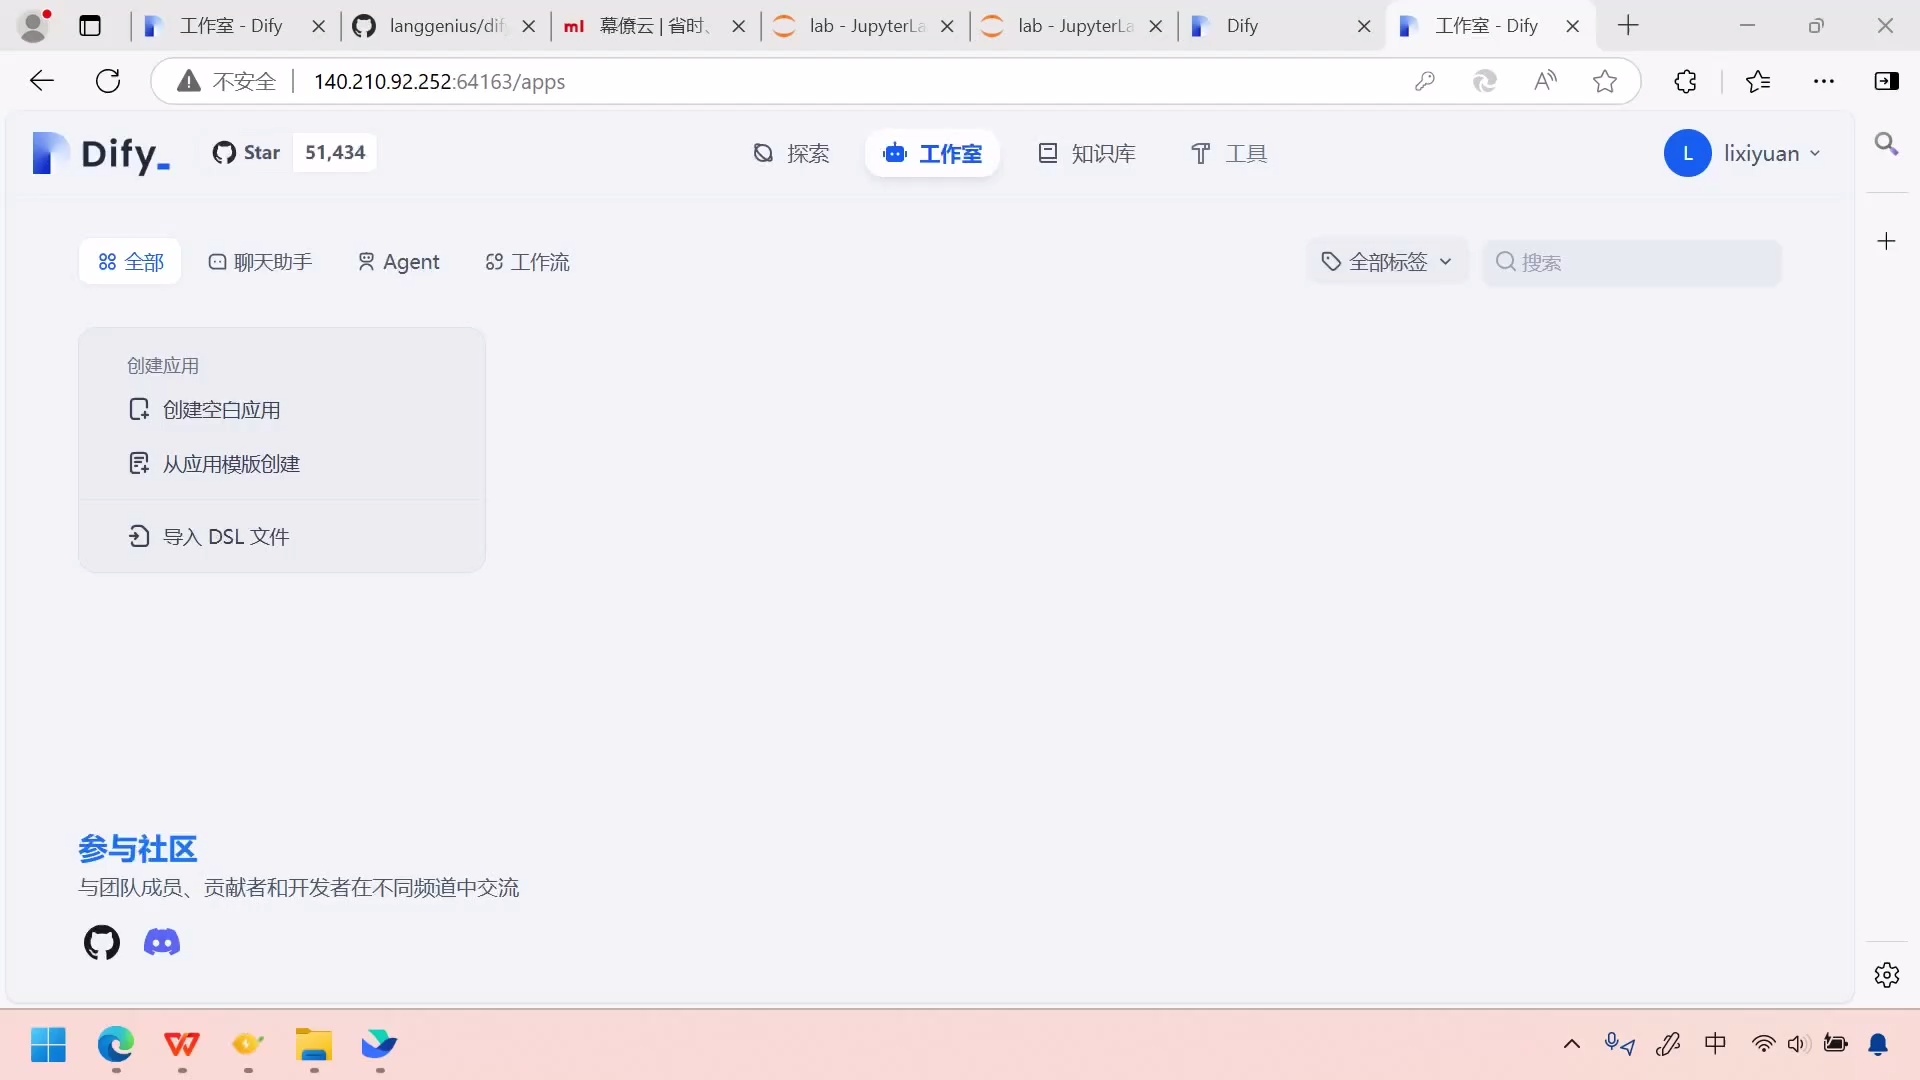Screen dimensions: 1920x1080
Task: Open Dify's Discord community icon
Action: 162,943
